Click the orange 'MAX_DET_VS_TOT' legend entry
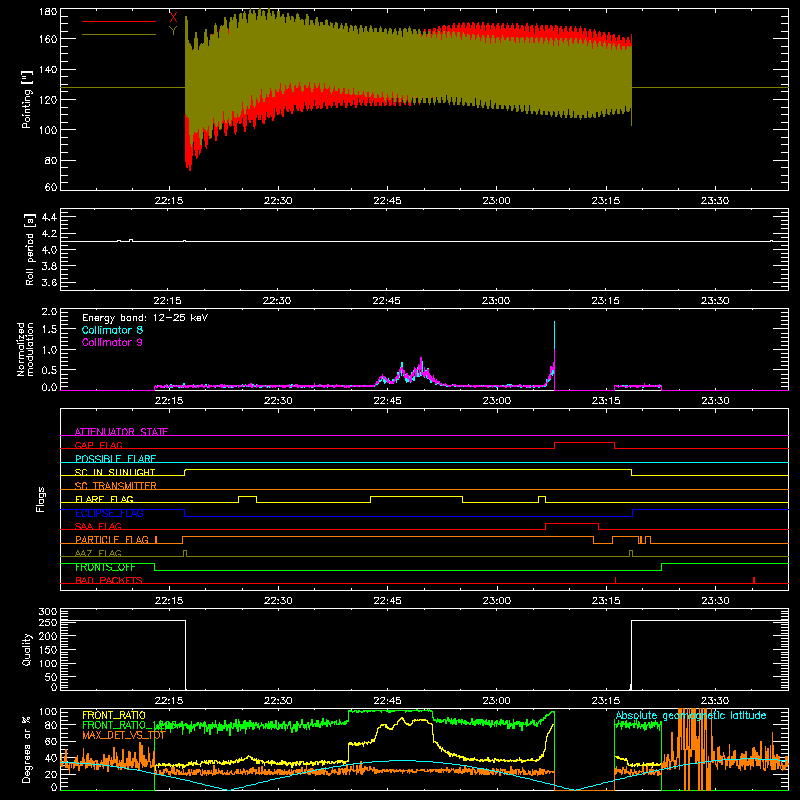 pos(123,735)
